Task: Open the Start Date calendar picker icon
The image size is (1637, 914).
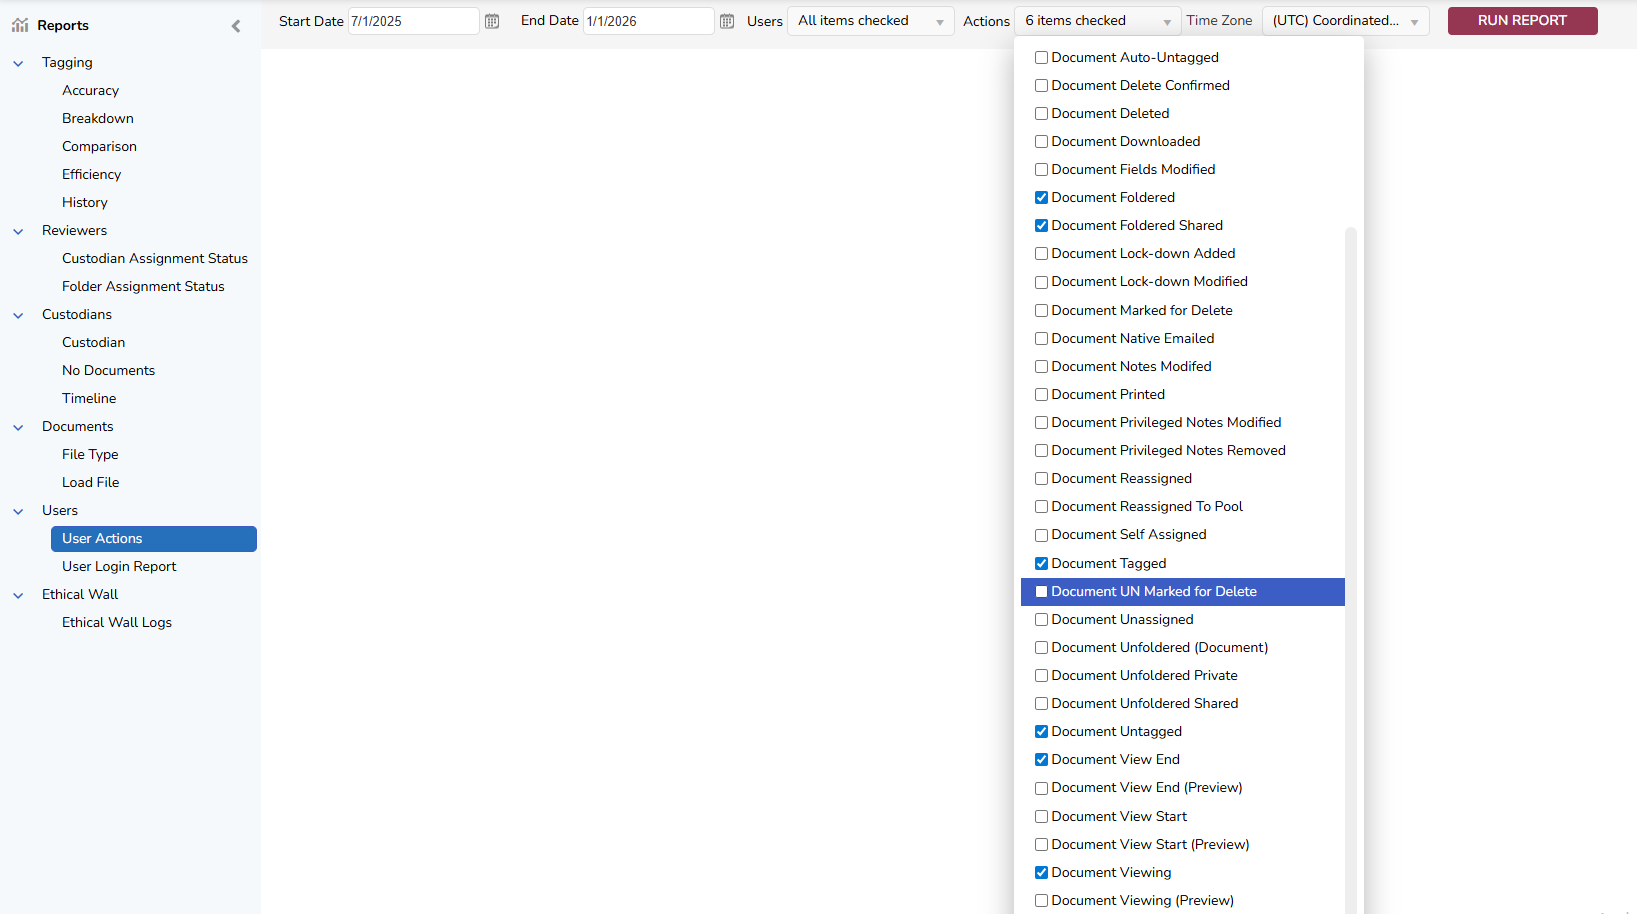Action: click(492, 21)
